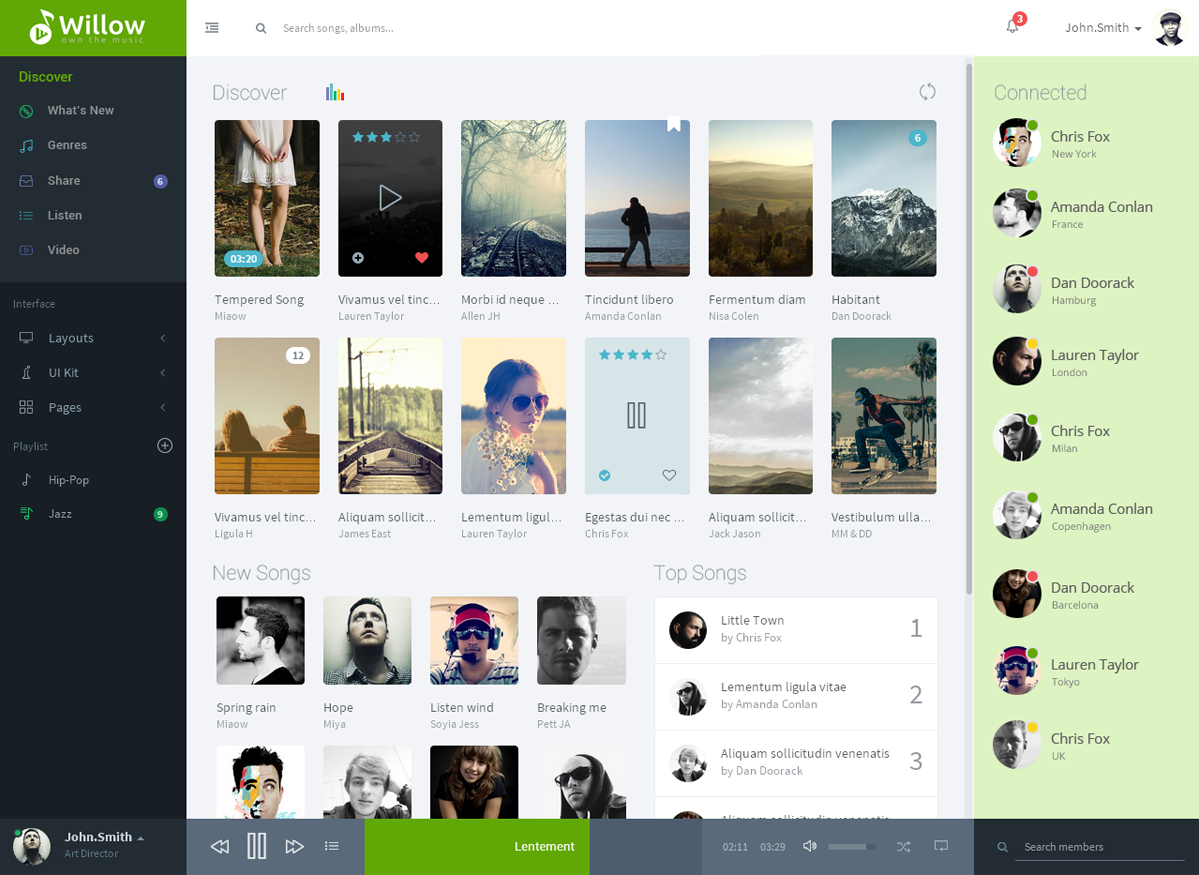Open Share menu item with badge 6

pyautogui.click(x=93, y=181)
